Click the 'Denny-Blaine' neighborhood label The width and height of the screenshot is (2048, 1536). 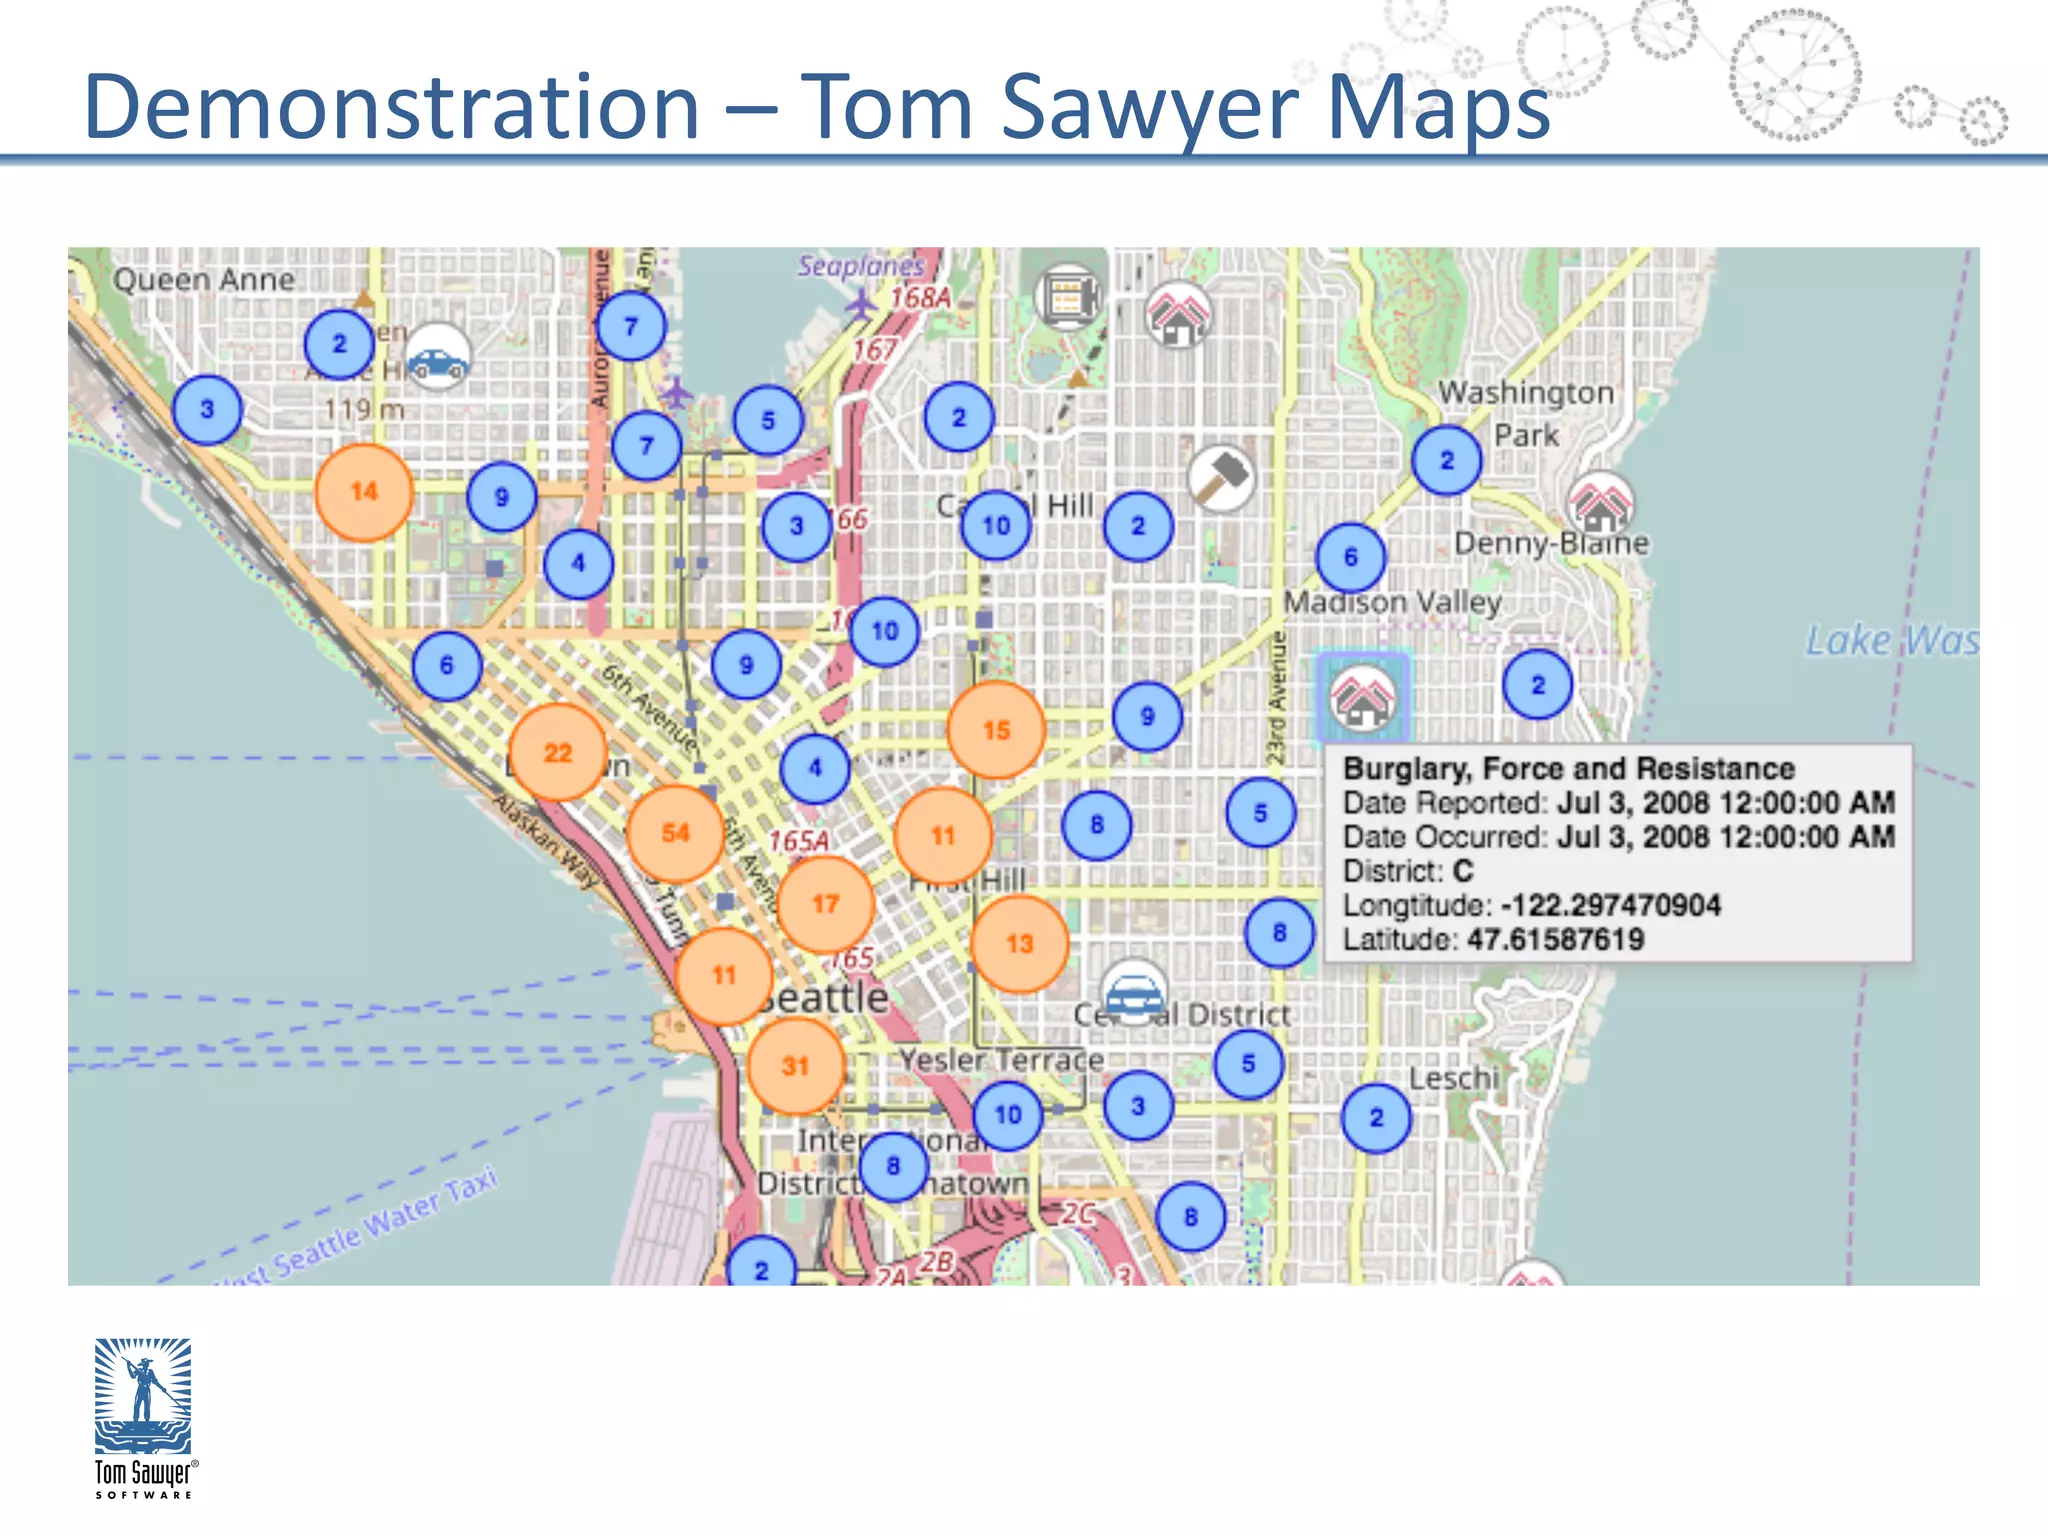[1551, 543]
